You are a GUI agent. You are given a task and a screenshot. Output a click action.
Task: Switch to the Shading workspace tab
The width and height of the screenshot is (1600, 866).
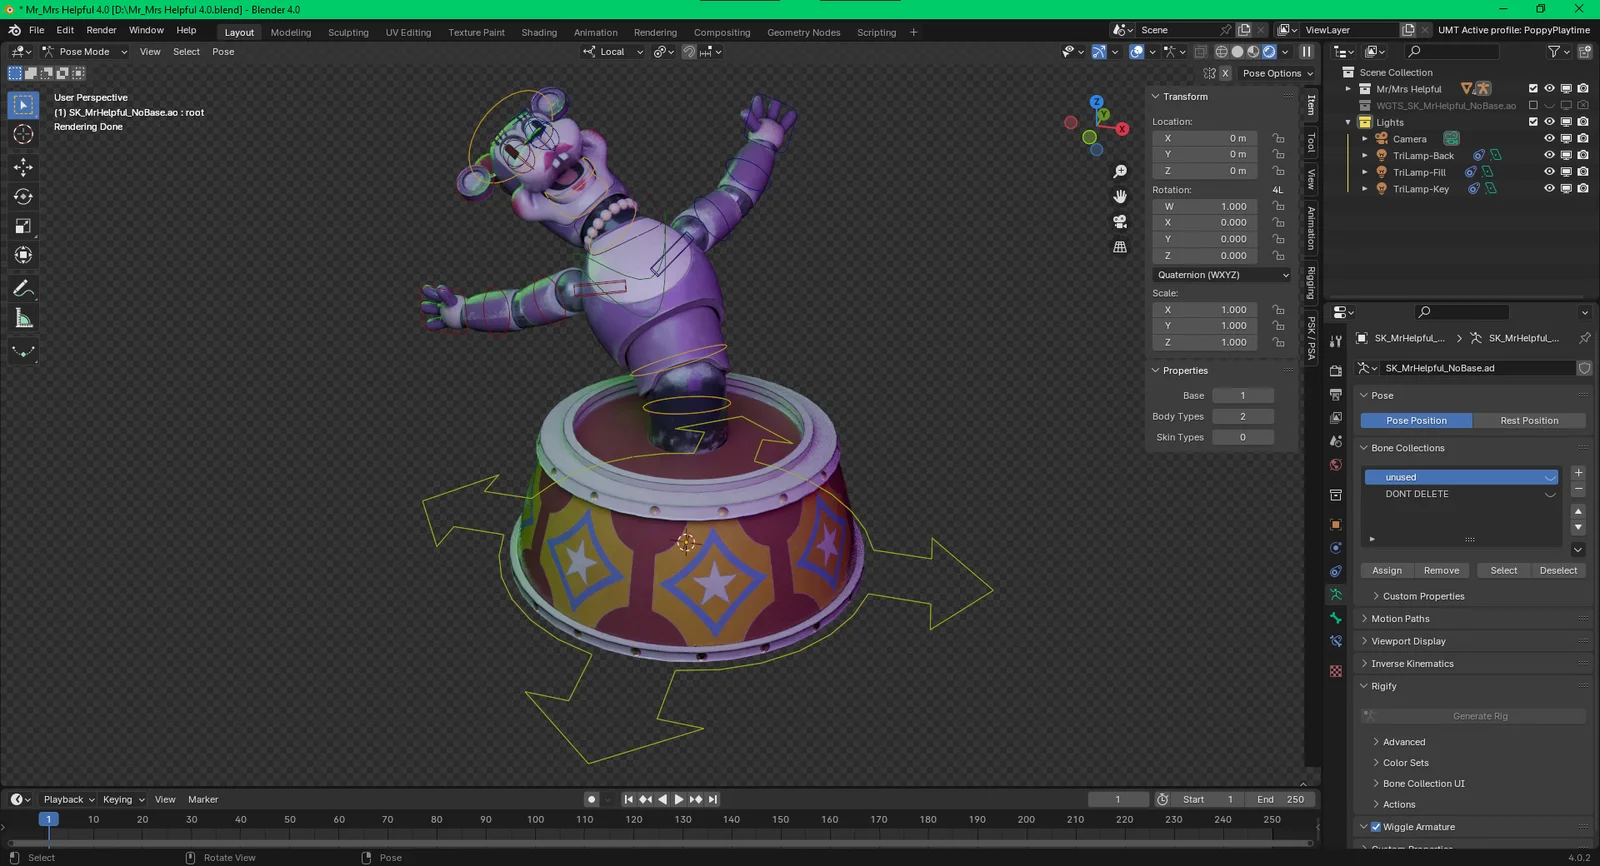pos(539,32)
